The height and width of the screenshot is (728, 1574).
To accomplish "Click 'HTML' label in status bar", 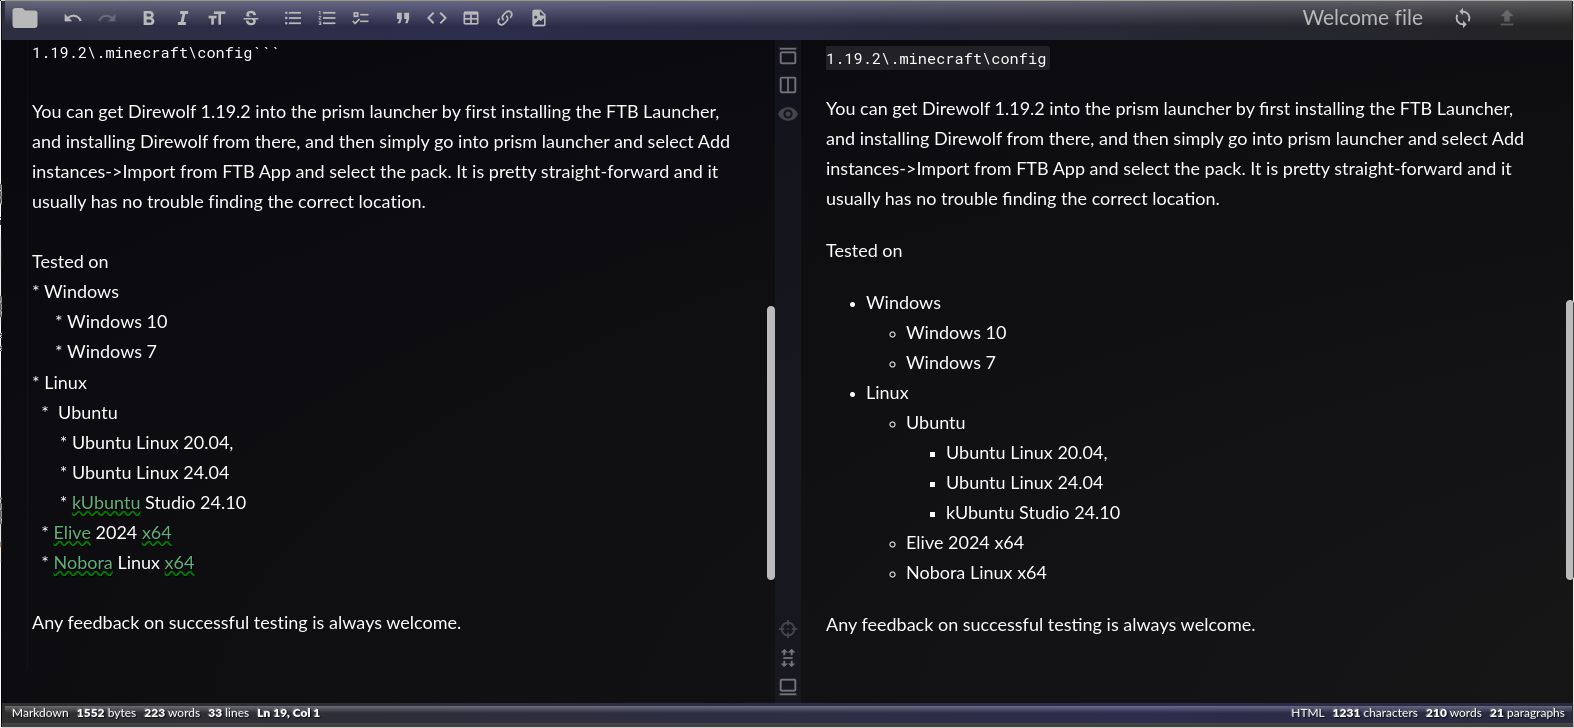I will pyautogui.click(x=1307, y=713).
